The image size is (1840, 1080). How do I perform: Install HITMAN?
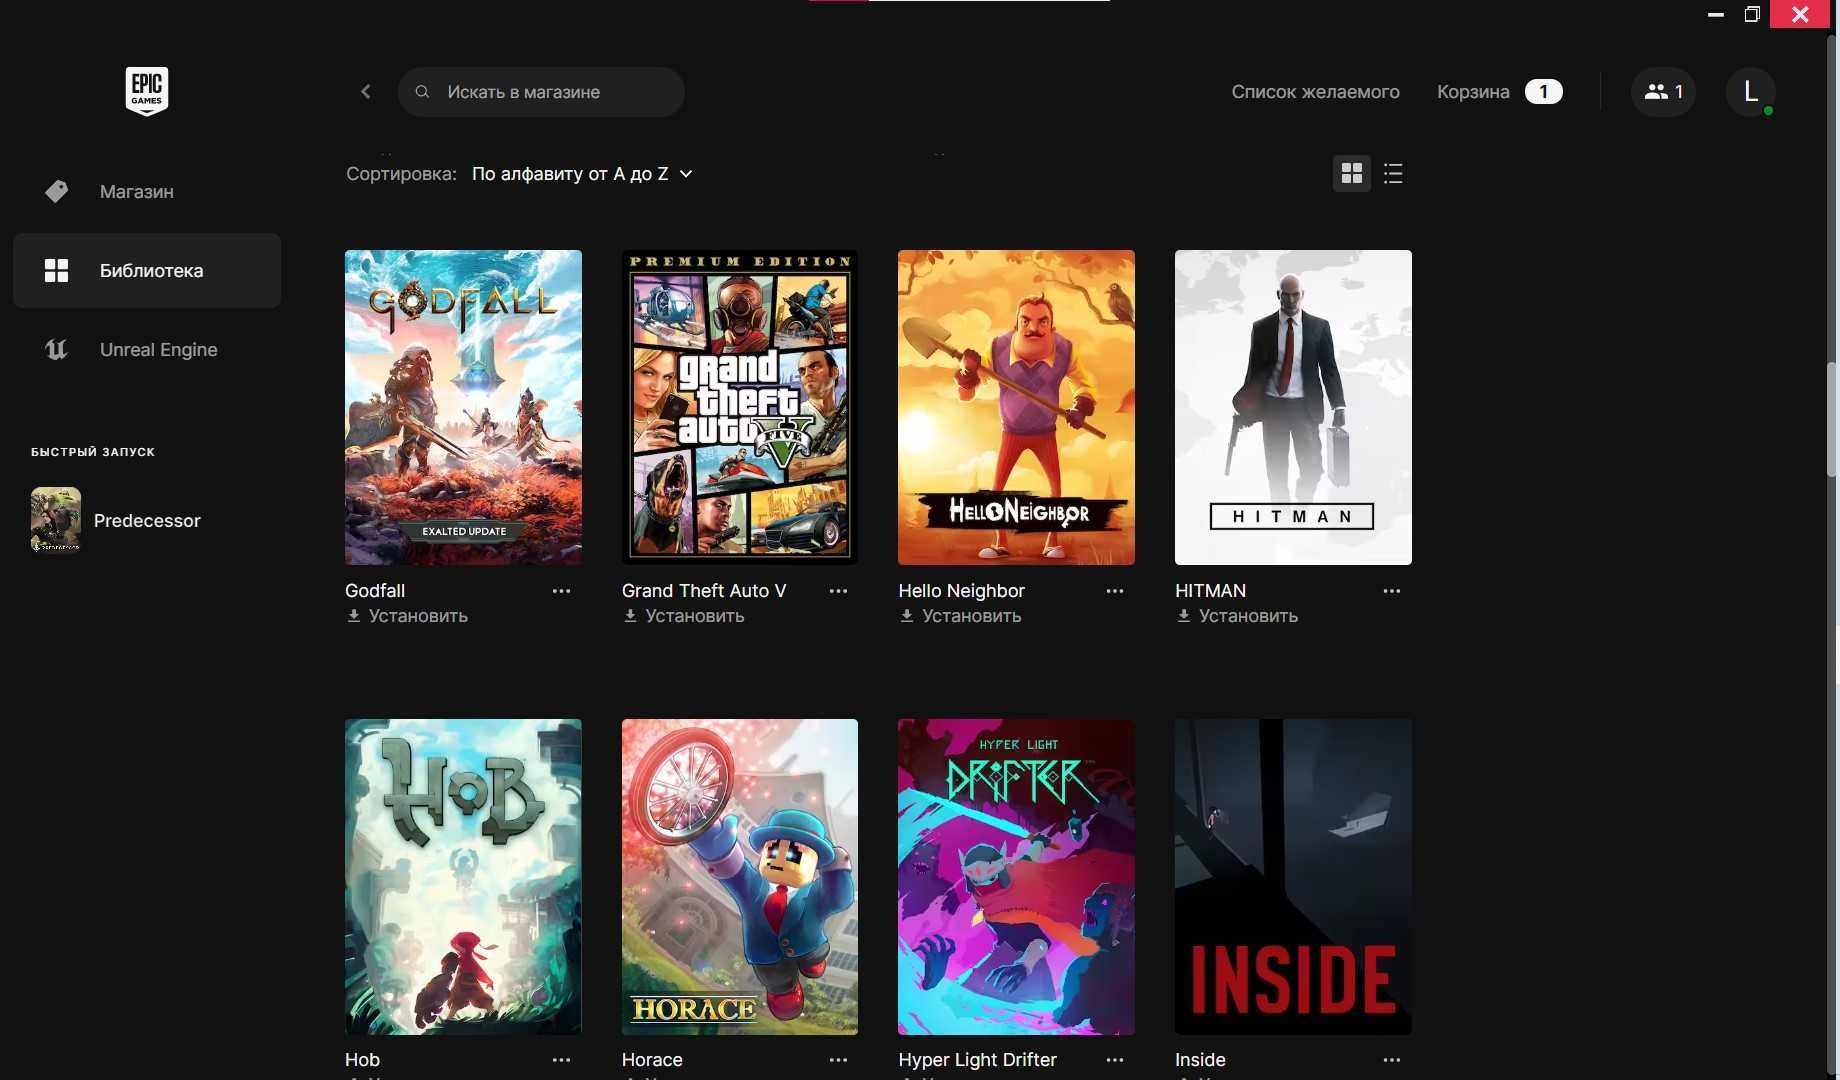(x=1238, y=616)
